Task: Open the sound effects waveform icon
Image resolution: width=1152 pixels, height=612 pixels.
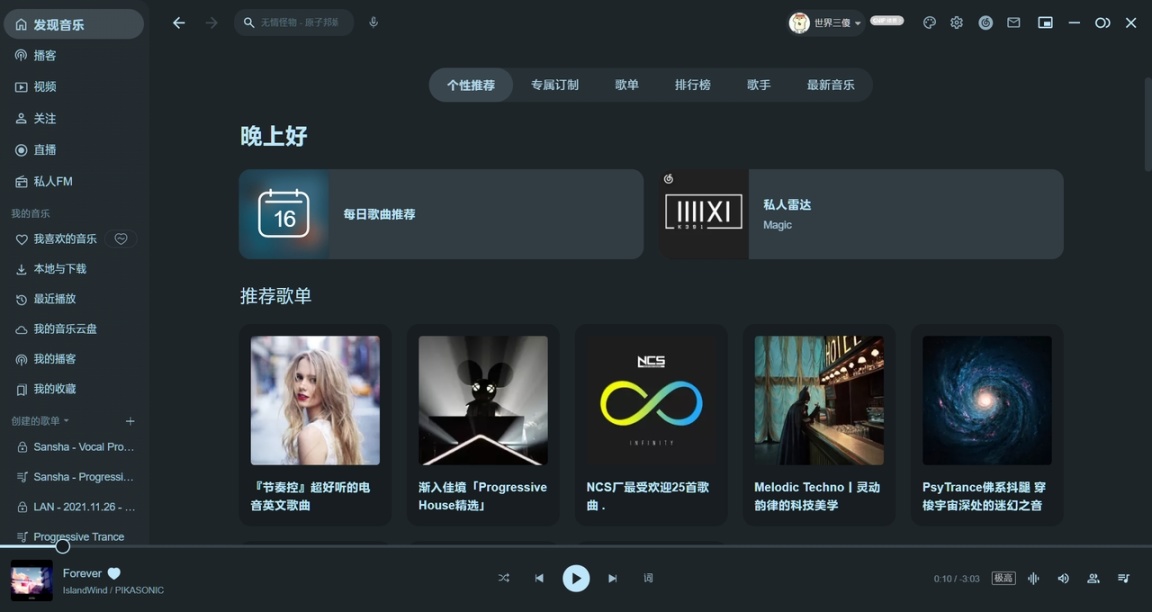Action: [1033, 578]
